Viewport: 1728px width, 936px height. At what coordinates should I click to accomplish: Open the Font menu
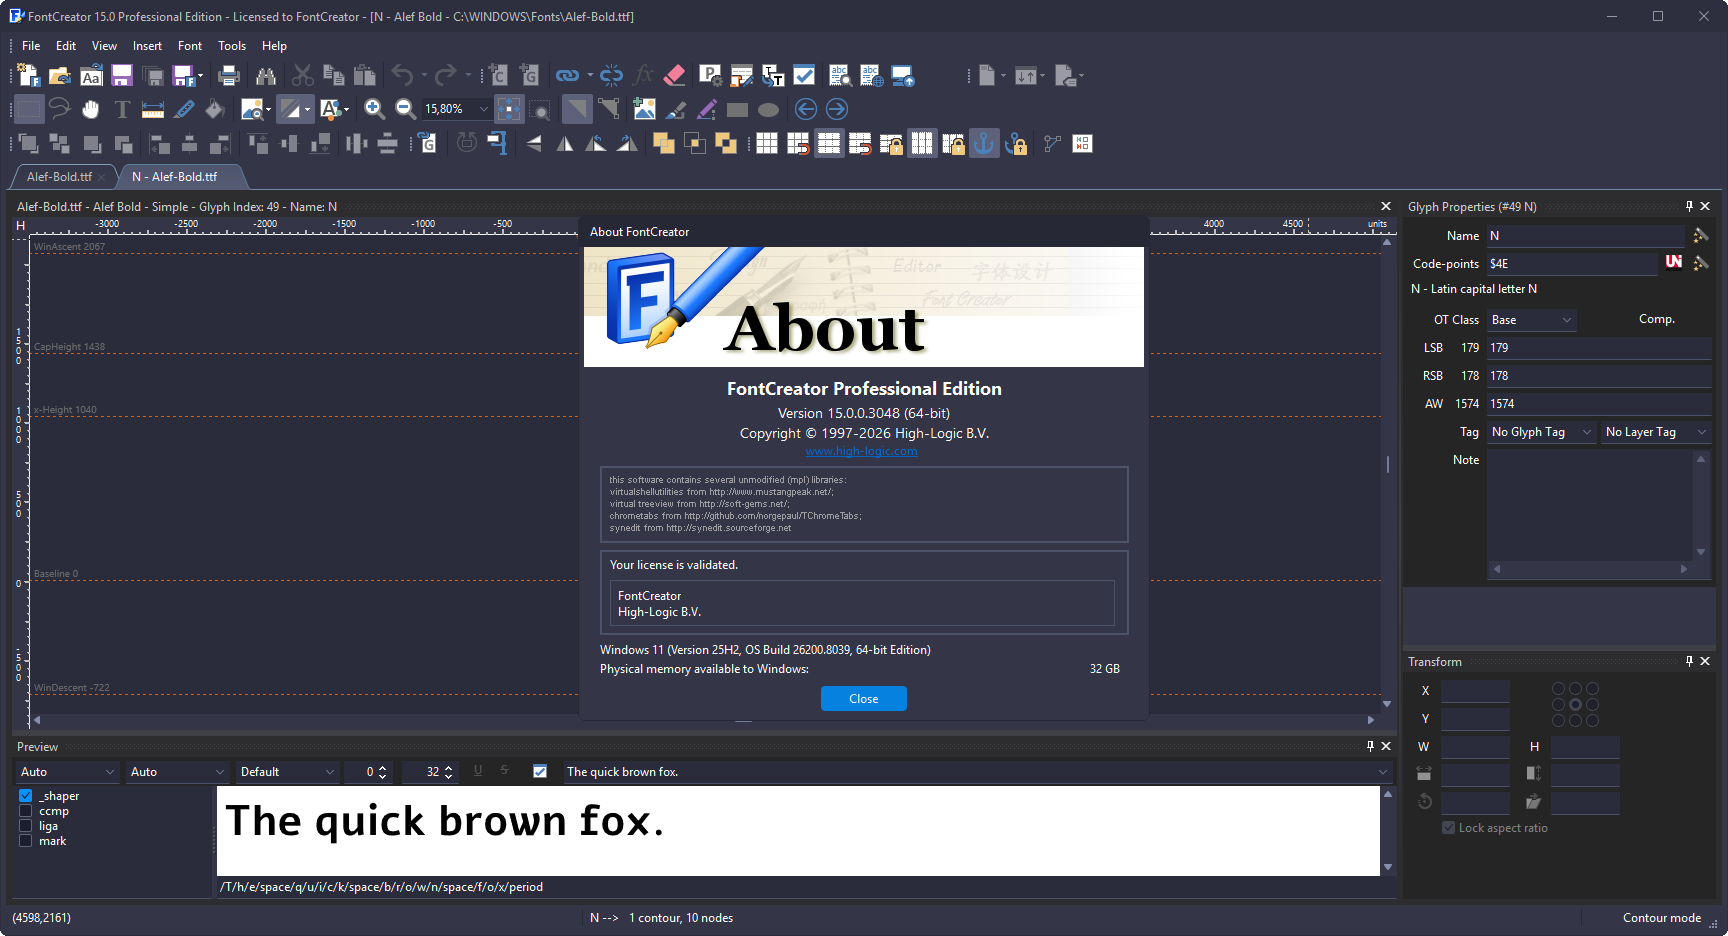click(190, 46)
